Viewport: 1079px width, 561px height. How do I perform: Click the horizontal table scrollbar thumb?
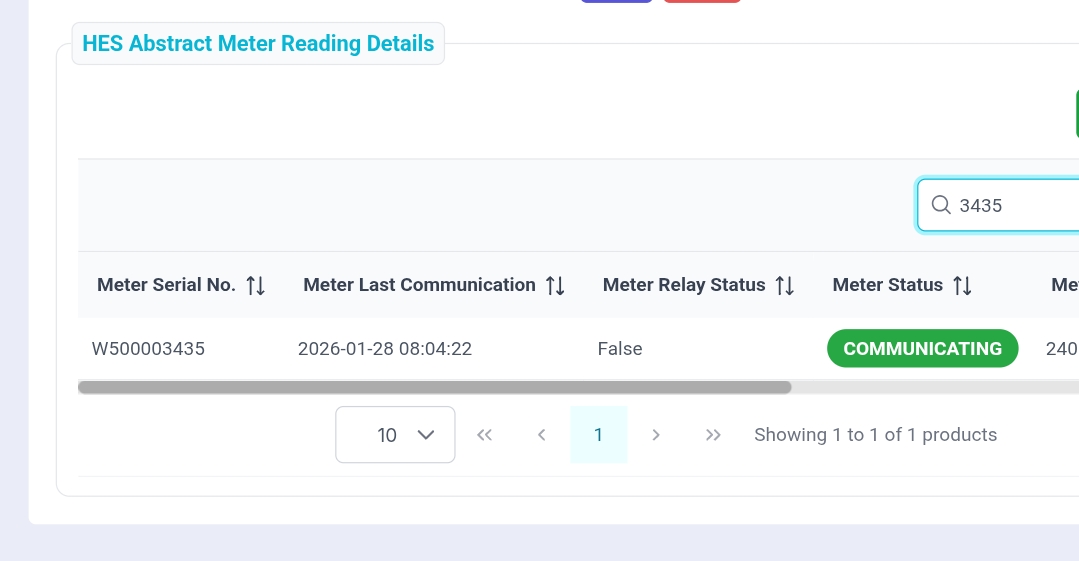(x=434, y=387)
